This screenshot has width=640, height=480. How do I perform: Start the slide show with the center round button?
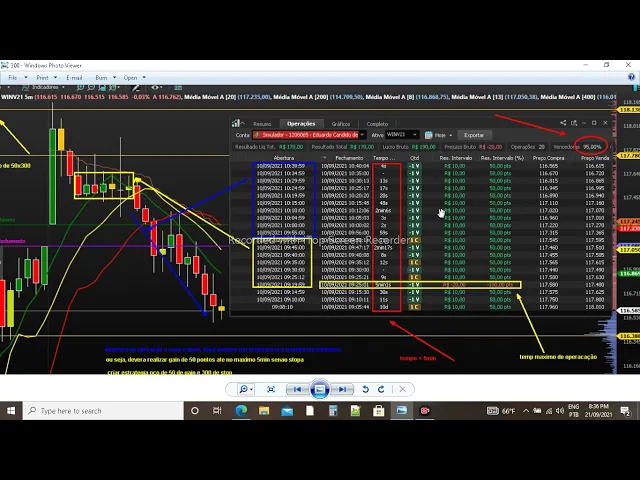point(320,389)
